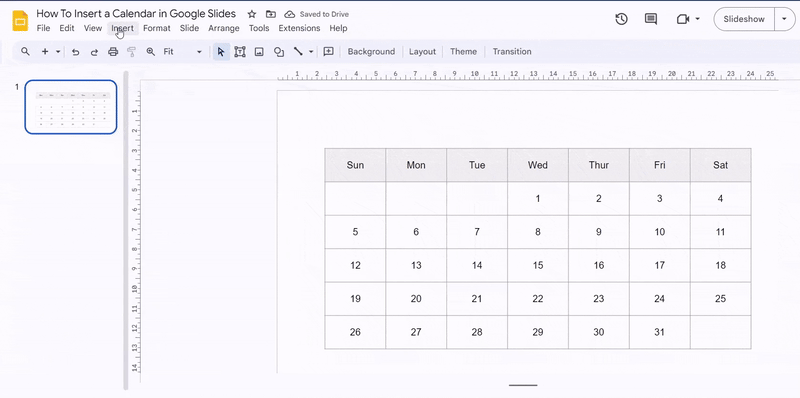Open the View menu

(x=93, y=28)
